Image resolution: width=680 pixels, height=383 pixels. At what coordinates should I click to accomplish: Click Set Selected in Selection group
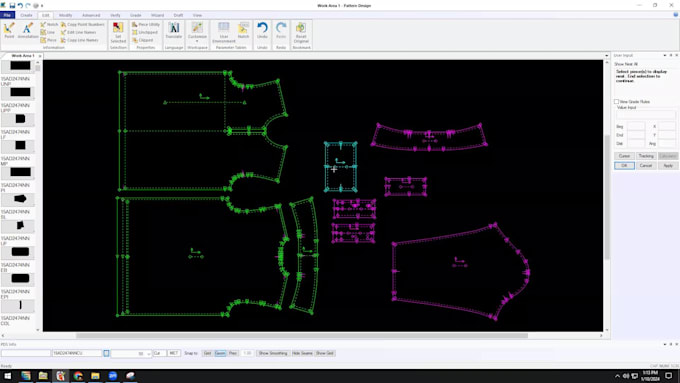[x=118, y=33]
